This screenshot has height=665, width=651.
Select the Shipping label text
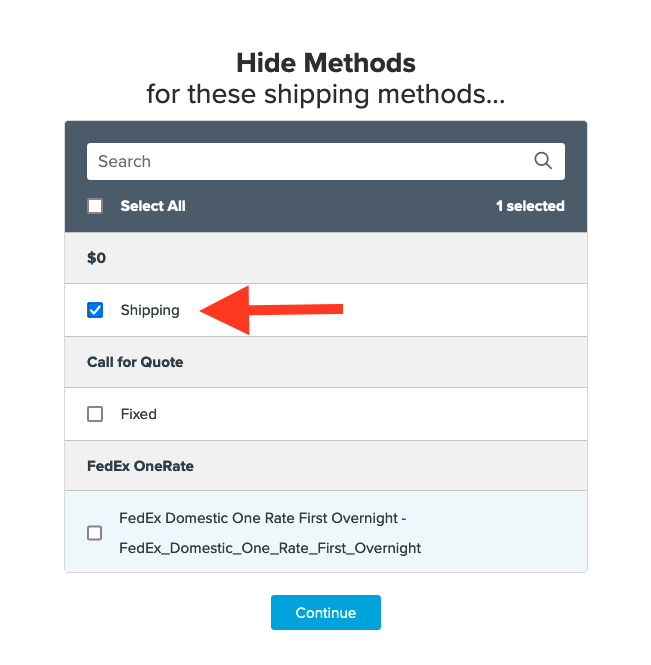(150, 310)
